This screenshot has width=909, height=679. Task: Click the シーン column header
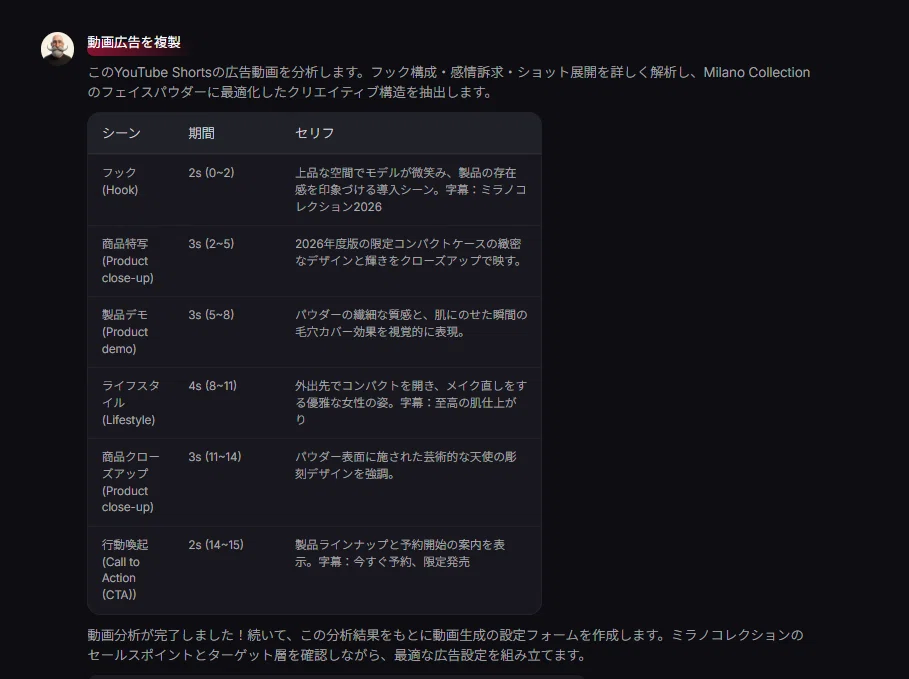[x=121, y=133]
